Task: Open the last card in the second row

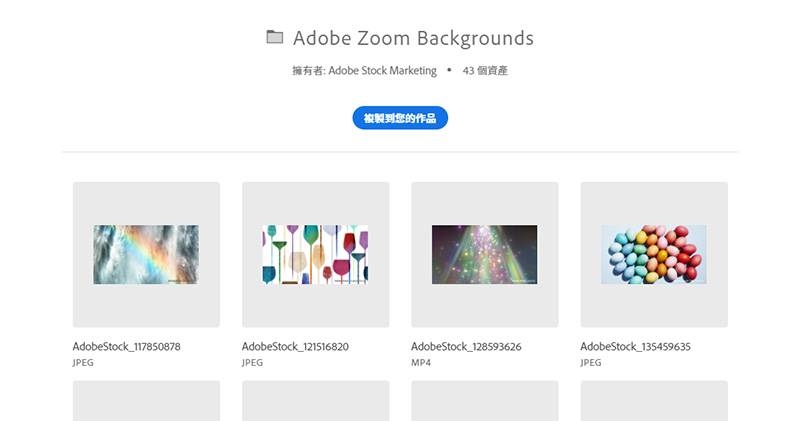Action: click(x=655, y=401)
